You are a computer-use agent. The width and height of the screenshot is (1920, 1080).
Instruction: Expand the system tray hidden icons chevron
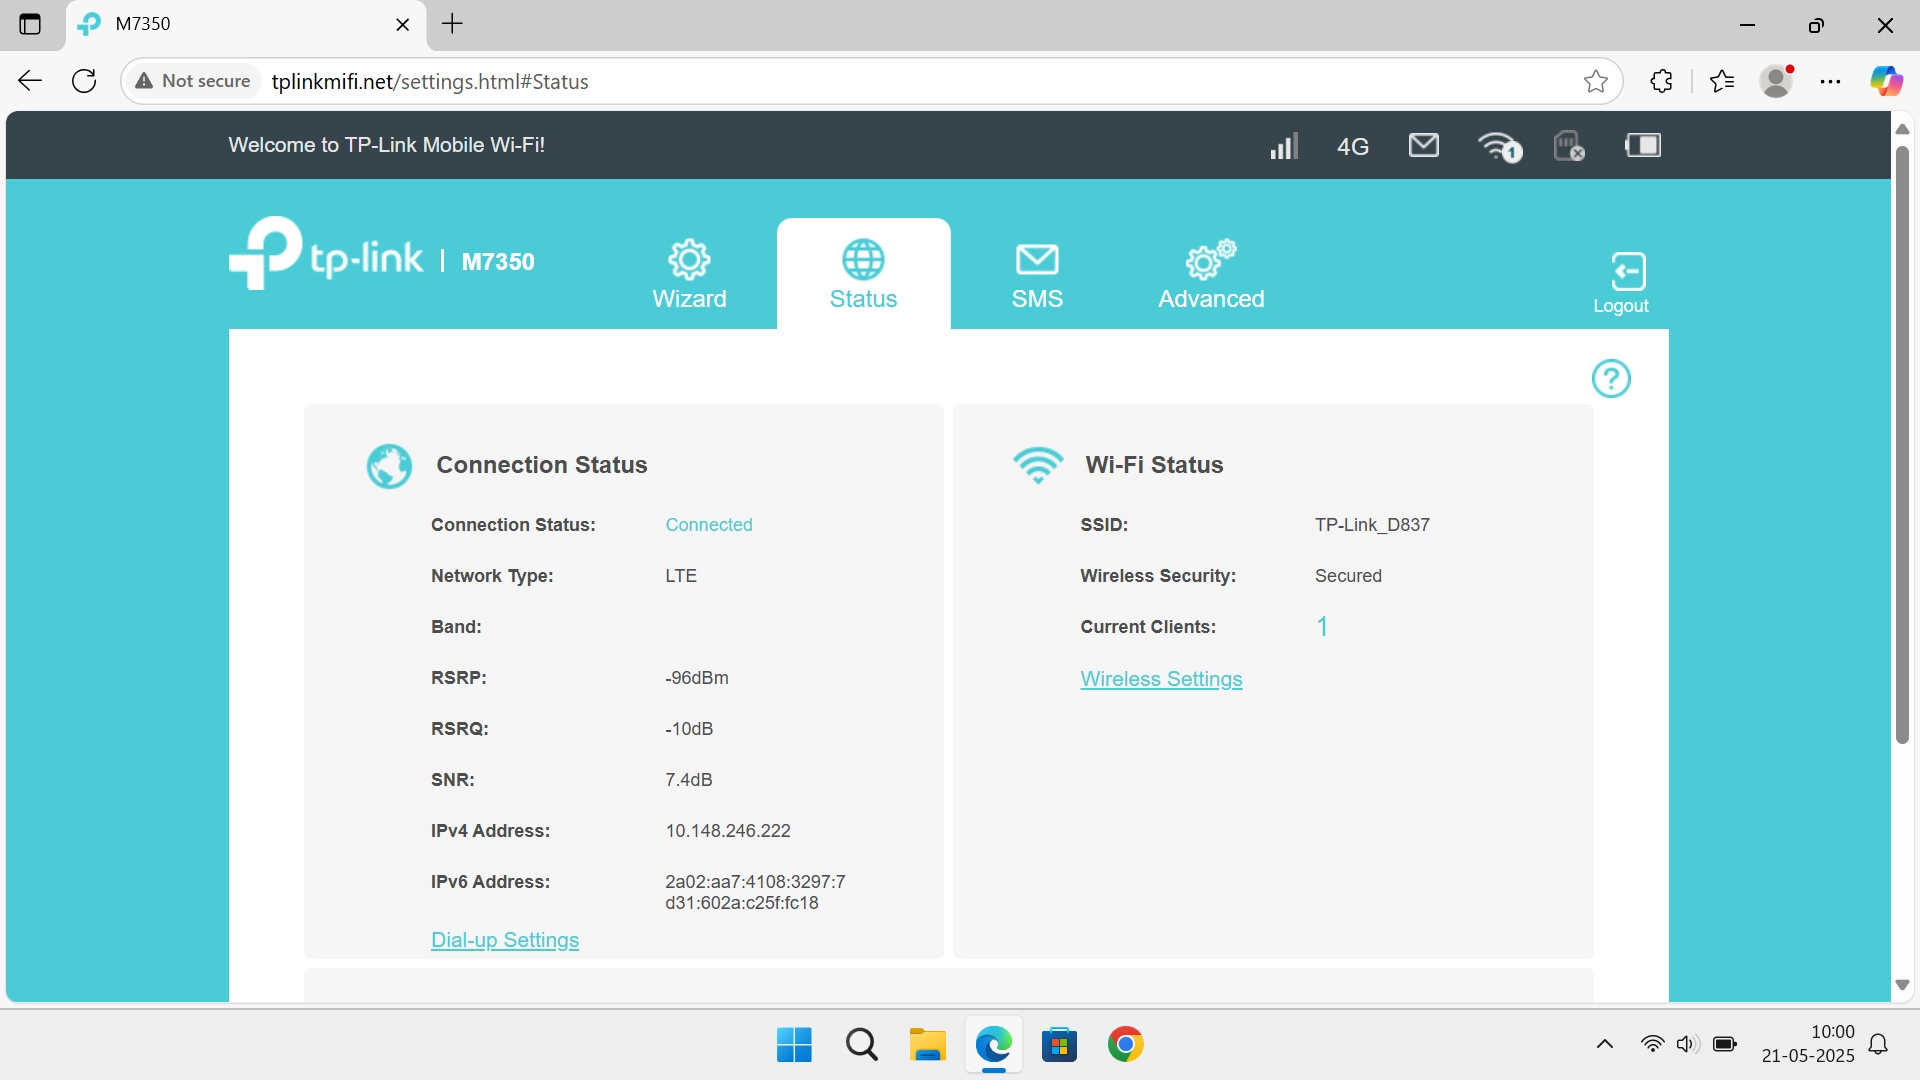point(1604,1045)
